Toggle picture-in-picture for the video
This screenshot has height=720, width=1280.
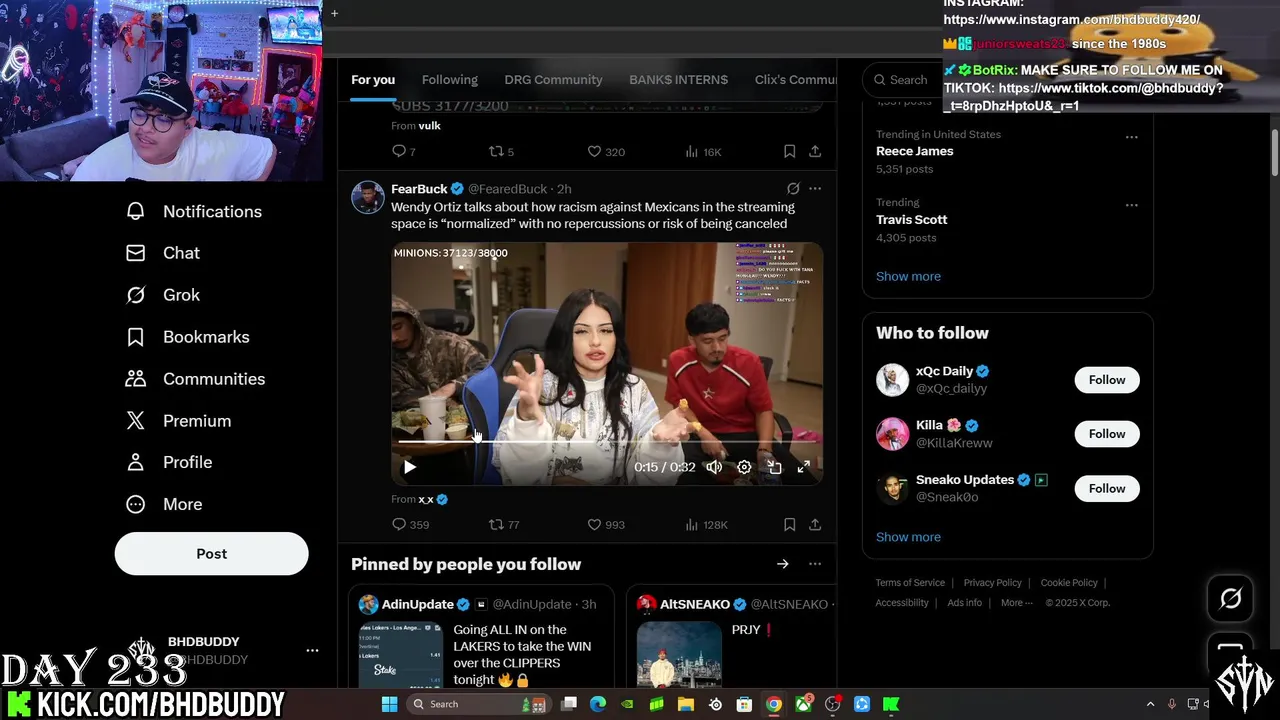(774, 467)
